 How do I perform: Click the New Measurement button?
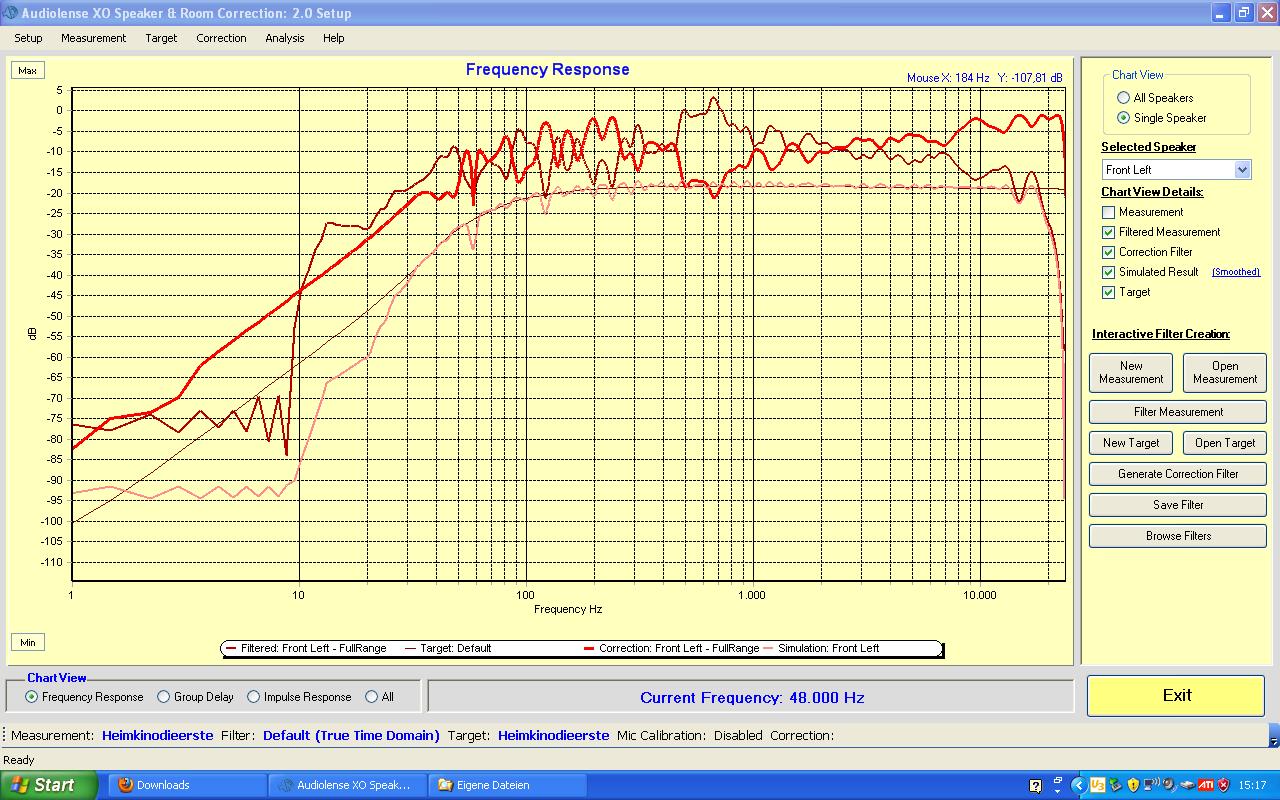coord(1131,372)
